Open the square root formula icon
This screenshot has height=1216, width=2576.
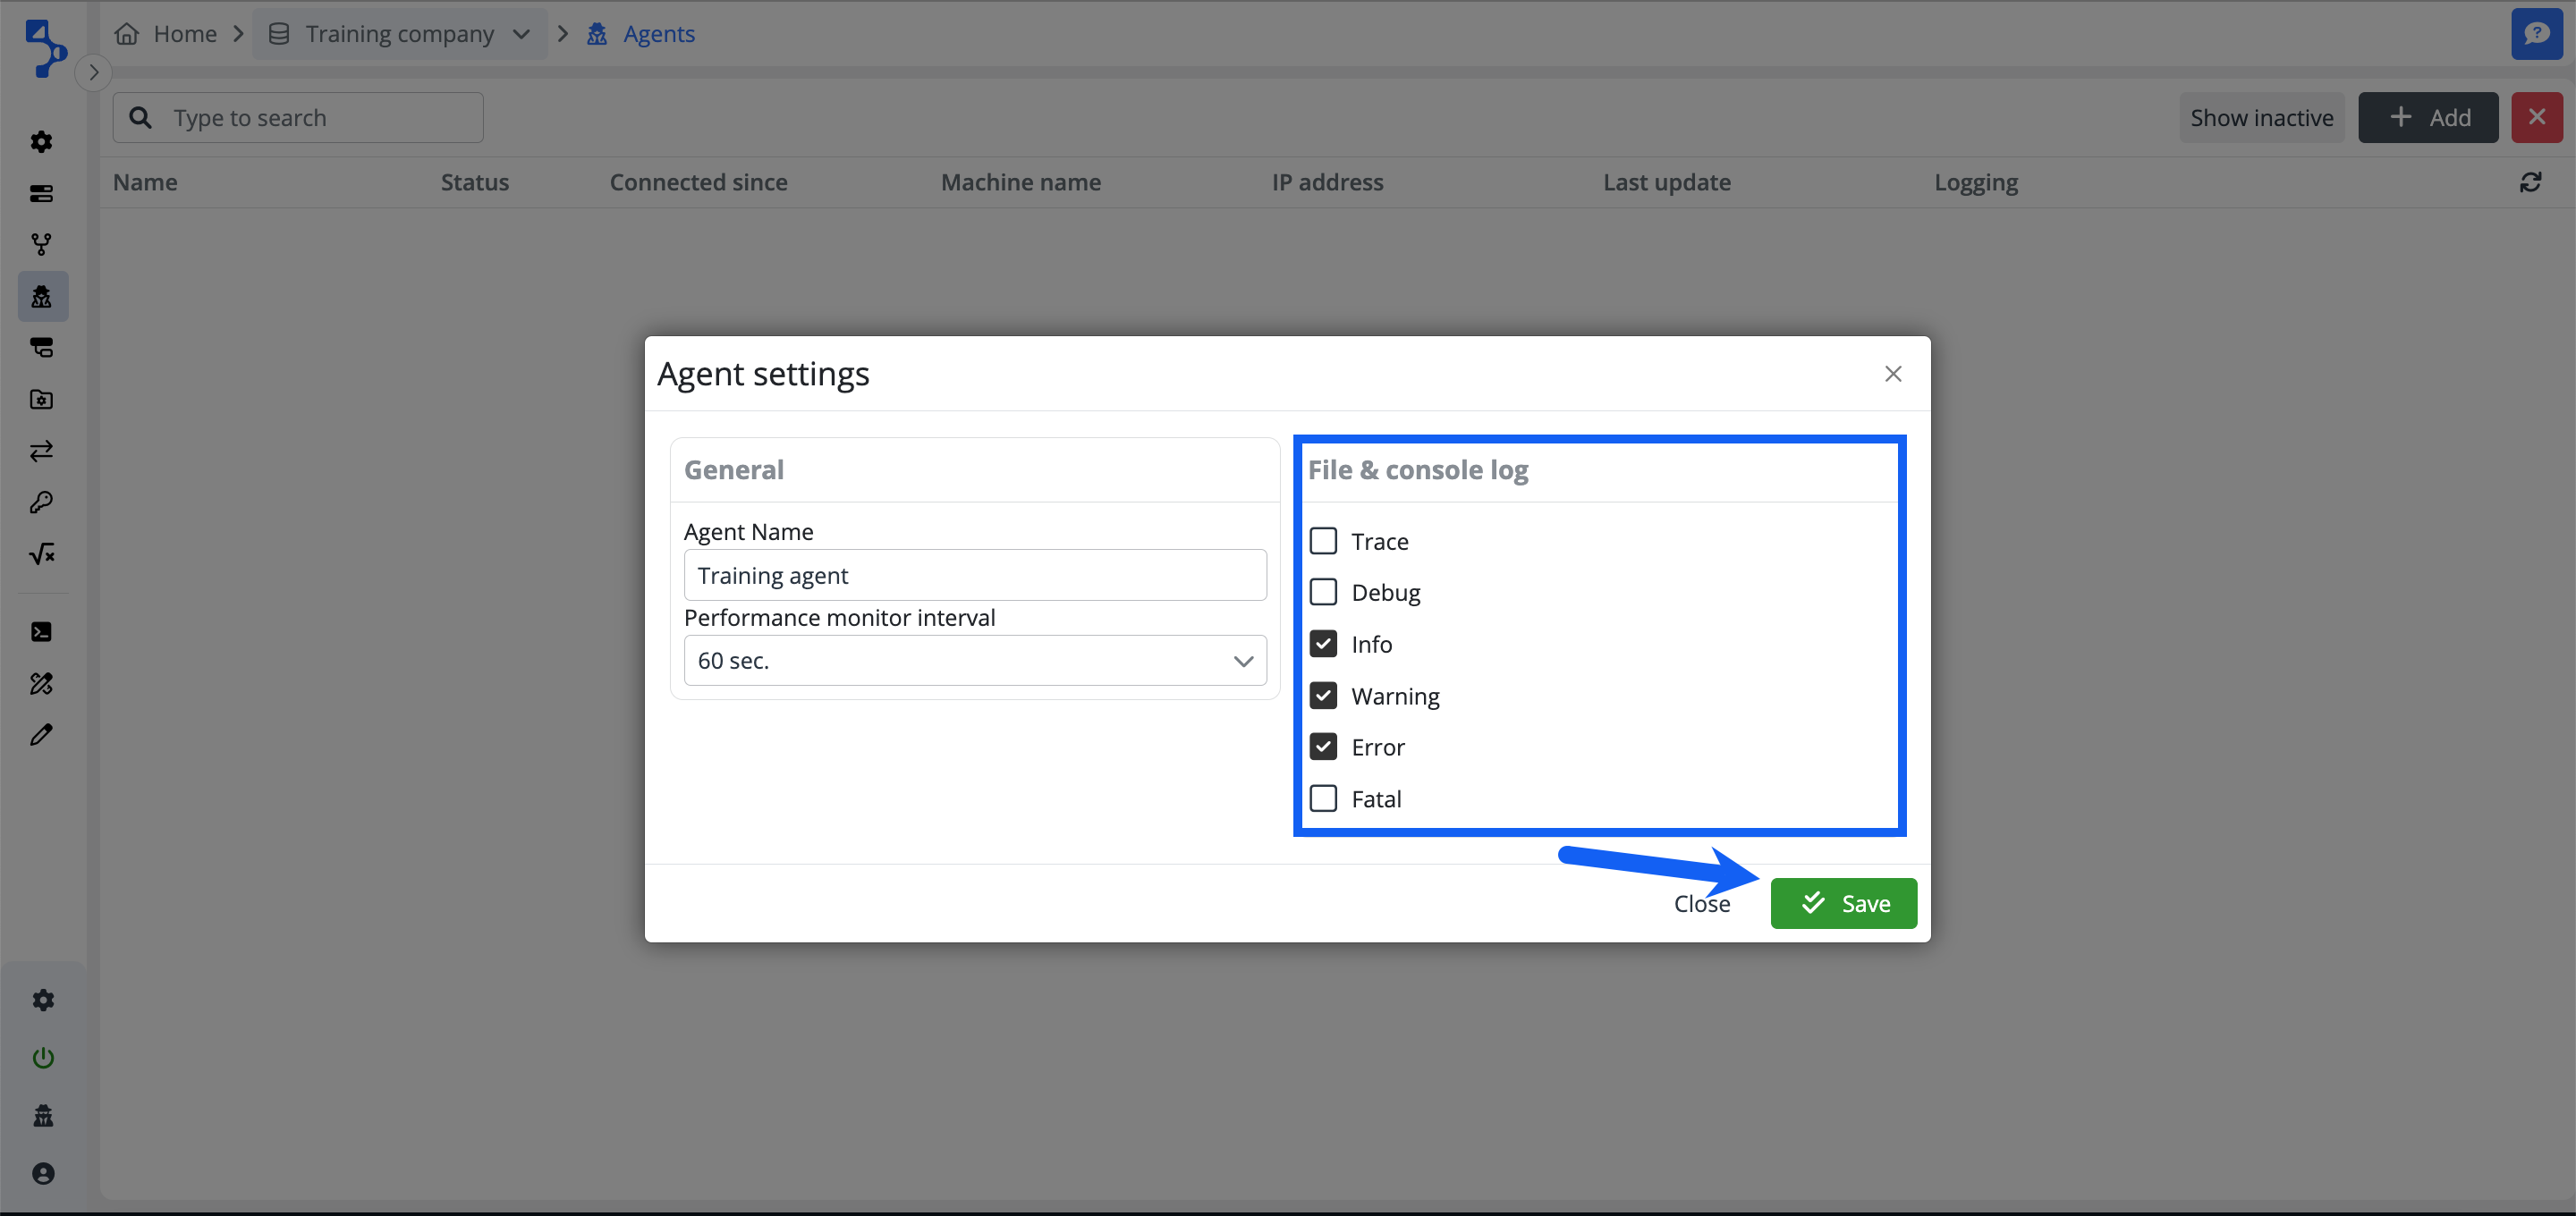coord(41,554)
